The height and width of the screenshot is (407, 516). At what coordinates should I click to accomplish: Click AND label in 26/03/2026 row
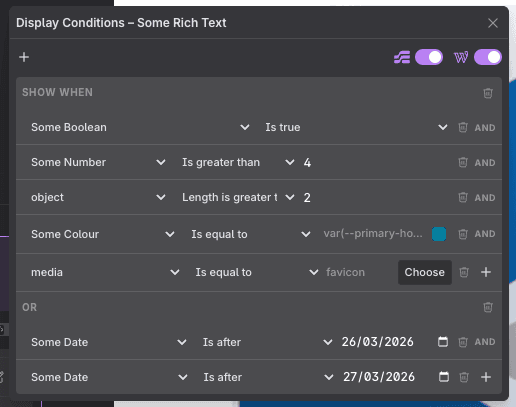point(485,342)
